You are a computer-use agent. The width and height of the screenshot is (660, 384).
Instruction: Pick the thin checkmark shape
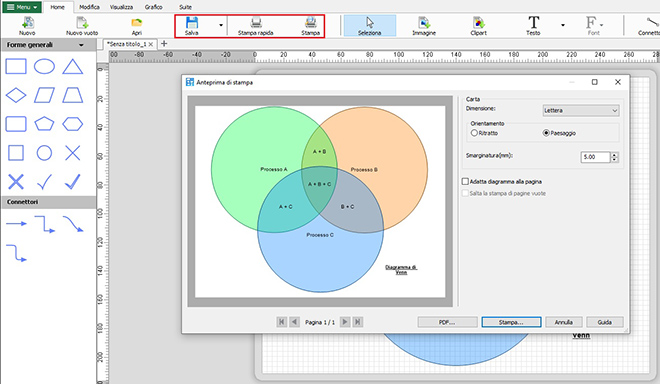(x=44, y=182)
